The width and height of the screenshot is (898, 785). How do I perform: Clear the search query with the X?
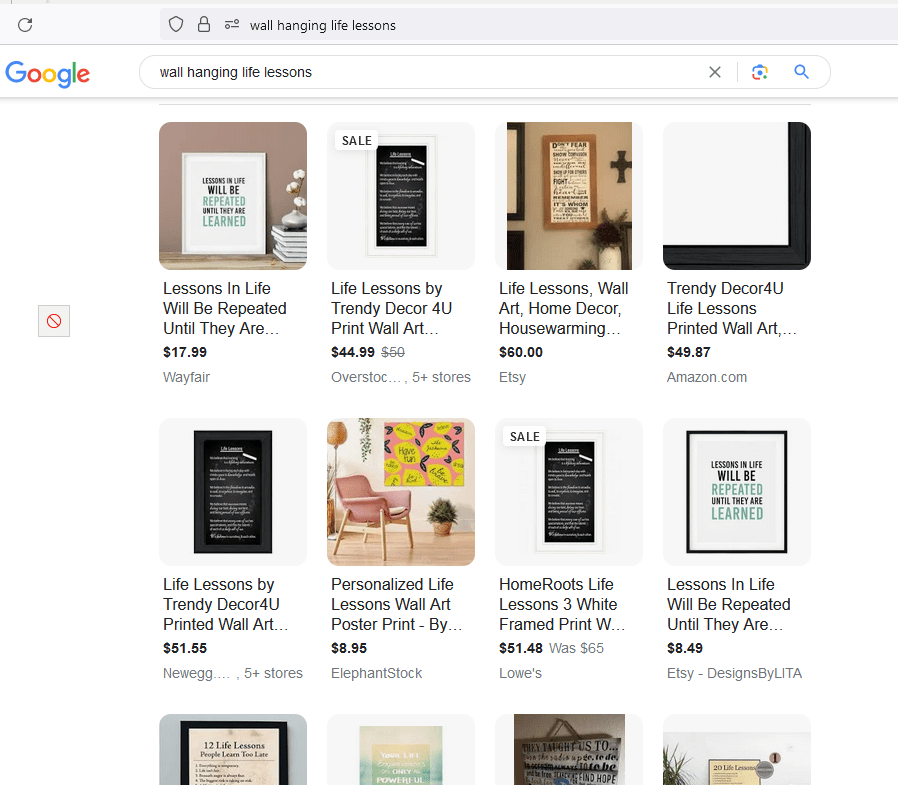tap(715, 72)
